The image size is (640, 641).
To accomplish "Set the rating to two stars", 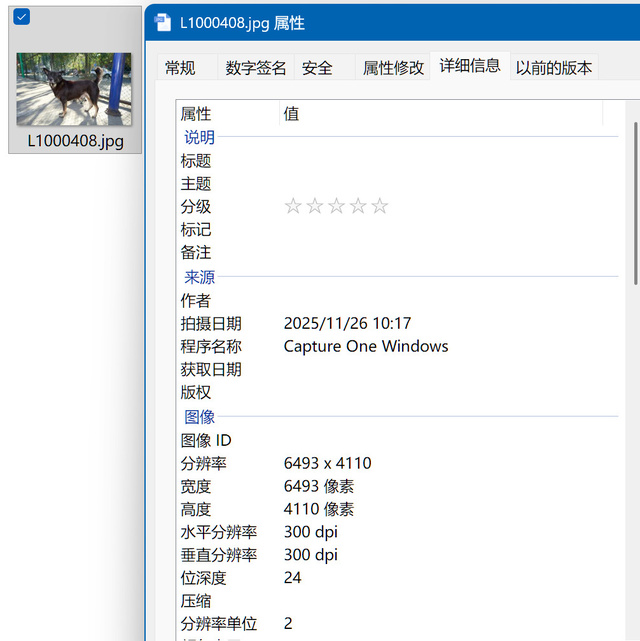I will pyautogui.click(x=315, y=207).
